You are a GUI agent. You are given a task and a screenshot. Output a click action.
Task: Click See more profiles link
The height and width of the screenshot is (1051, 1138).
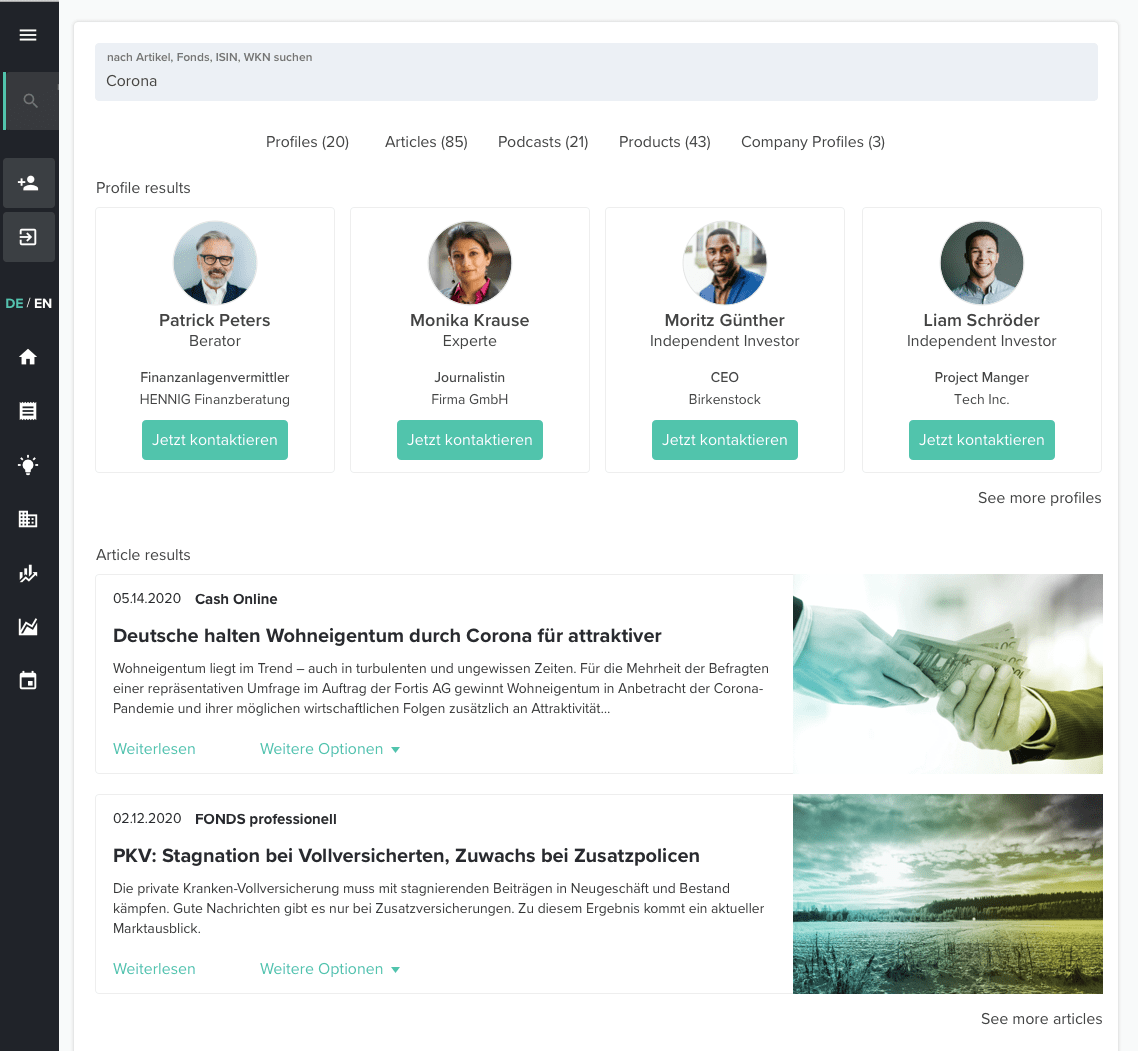click(x=1039, y=498)
